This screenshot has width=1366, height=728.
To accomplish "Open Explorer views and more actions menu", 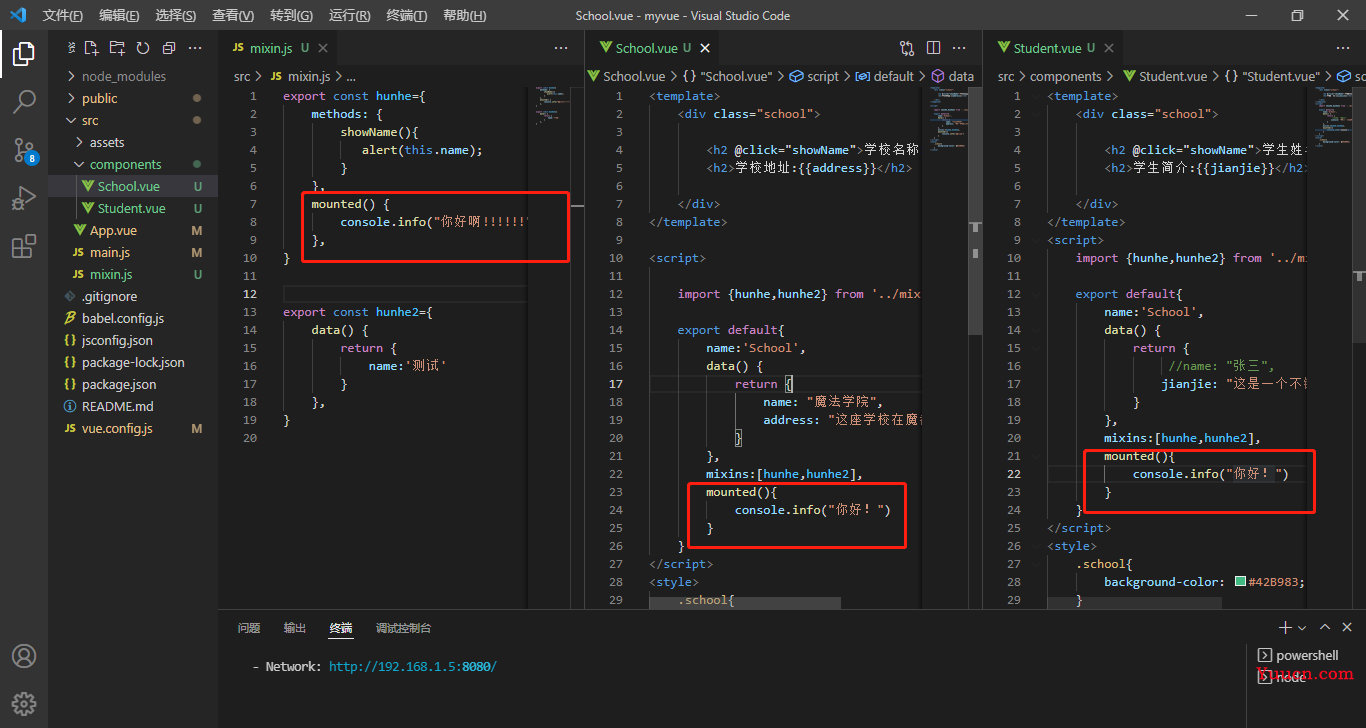I will [196, 48].
